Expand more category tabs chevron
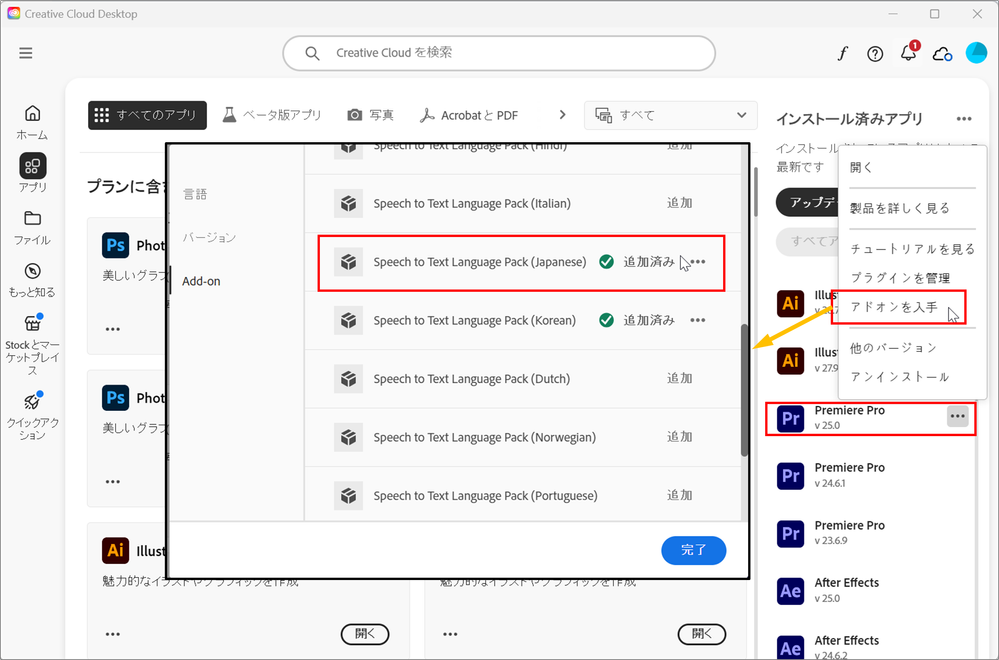The width and height of the screenshot is (999, 660). pos(562,115)
